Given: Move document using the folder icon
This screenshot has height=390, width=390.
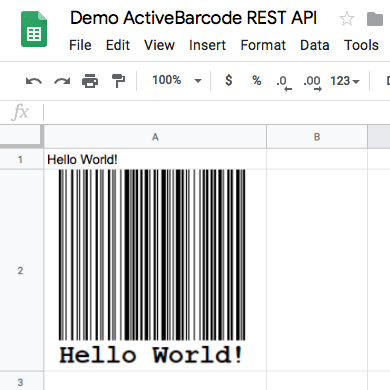Looking at the screenshot, I should pyautogui.click(x=375, y=19).
